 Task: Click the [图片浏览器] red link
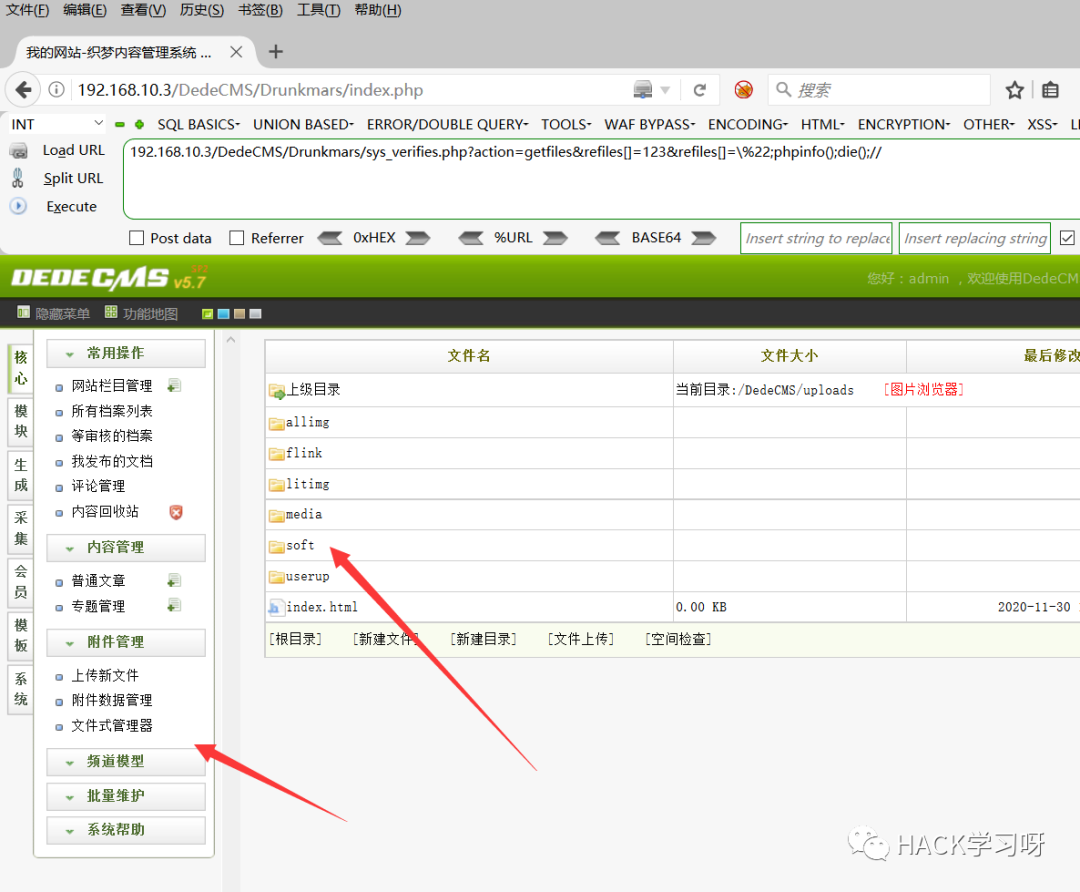pyautogui.click(x=923, y=390)
